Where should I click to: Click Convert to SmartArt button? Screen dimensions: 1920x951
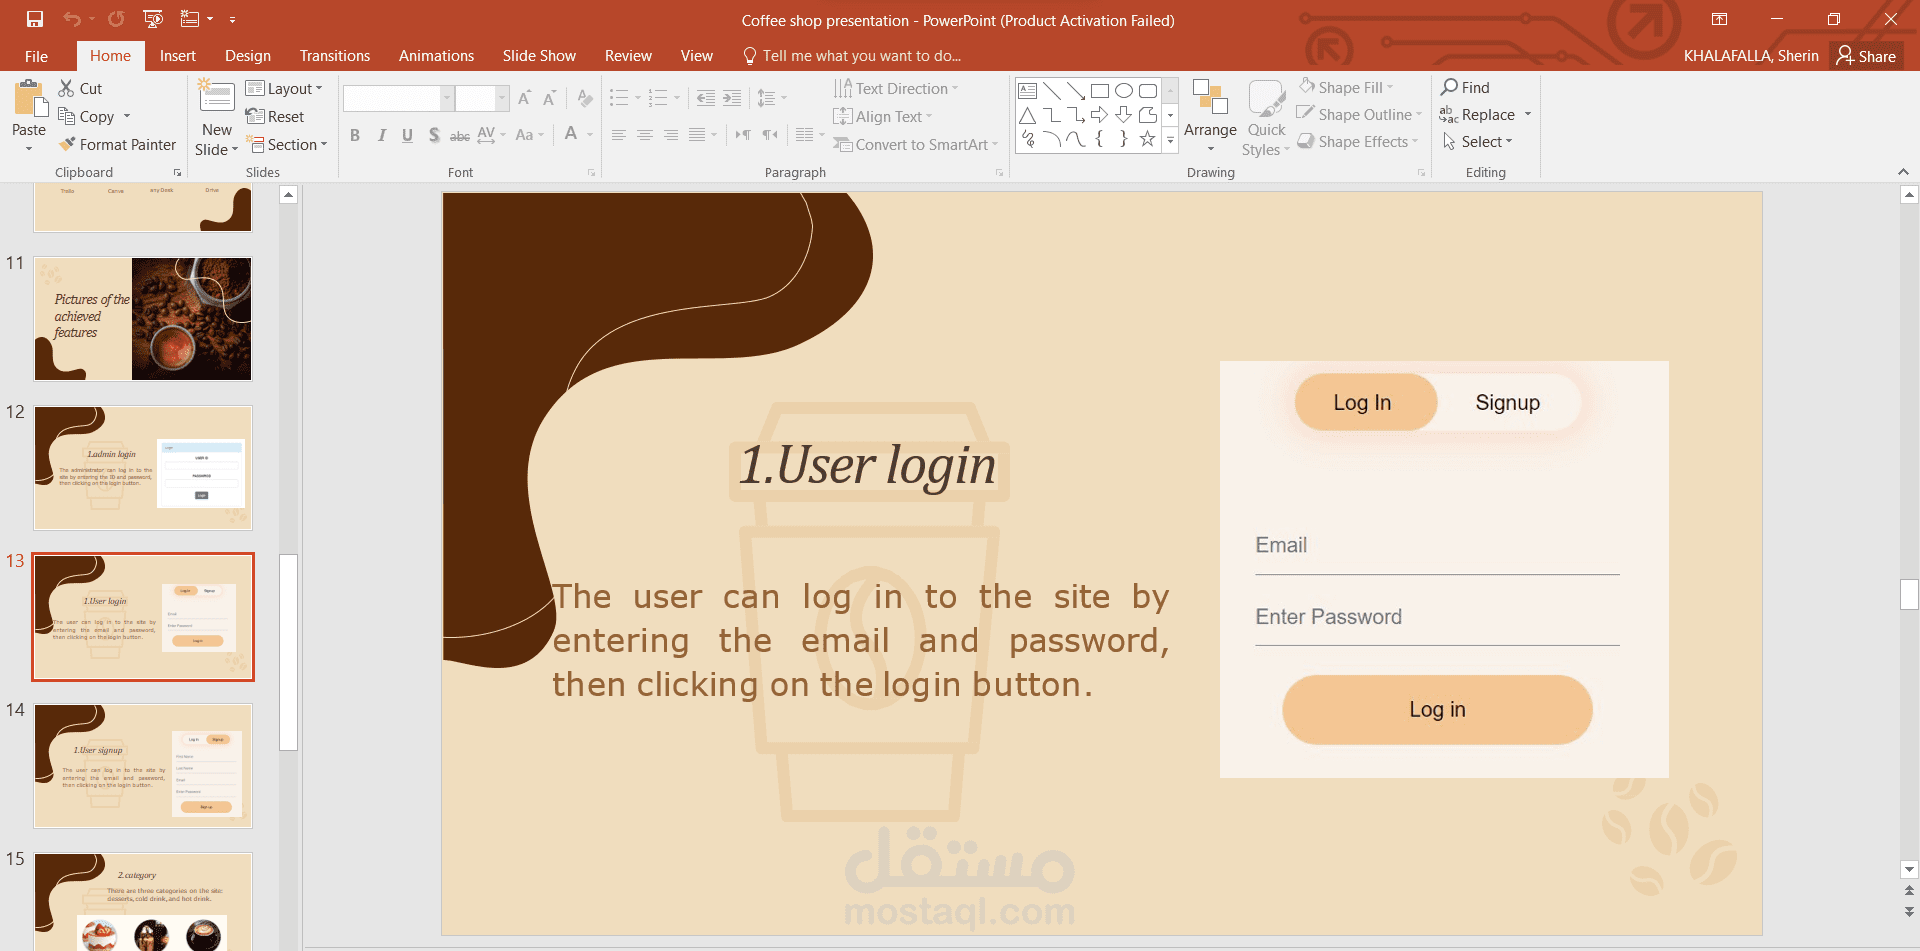pos(915,144)
